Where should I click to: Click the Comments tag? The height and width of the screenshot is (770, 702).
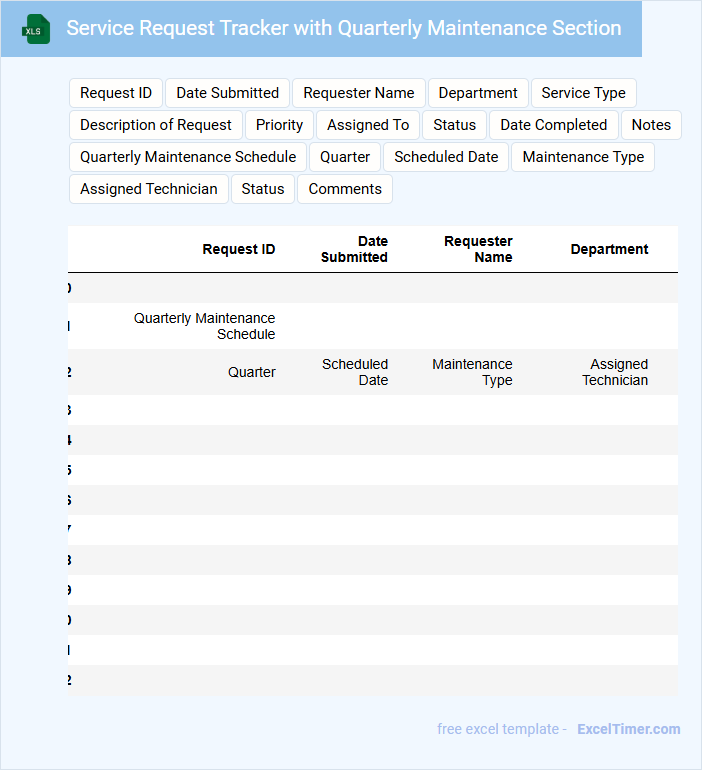[345, 189]
